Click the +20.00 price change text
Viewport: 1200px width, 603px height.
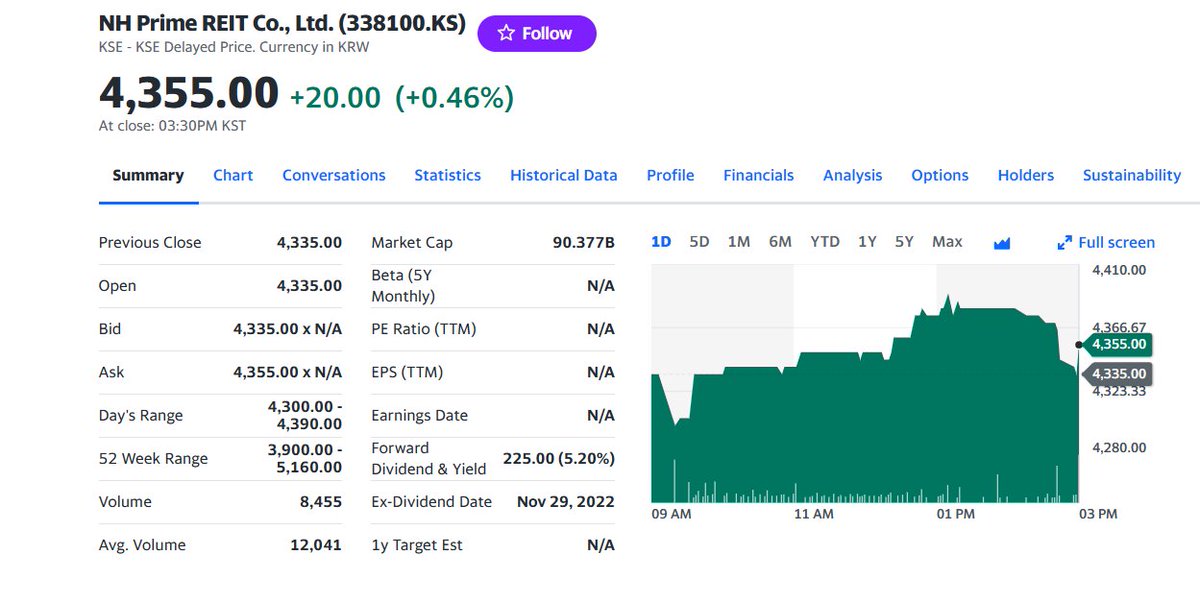click(x=335, y=97)
